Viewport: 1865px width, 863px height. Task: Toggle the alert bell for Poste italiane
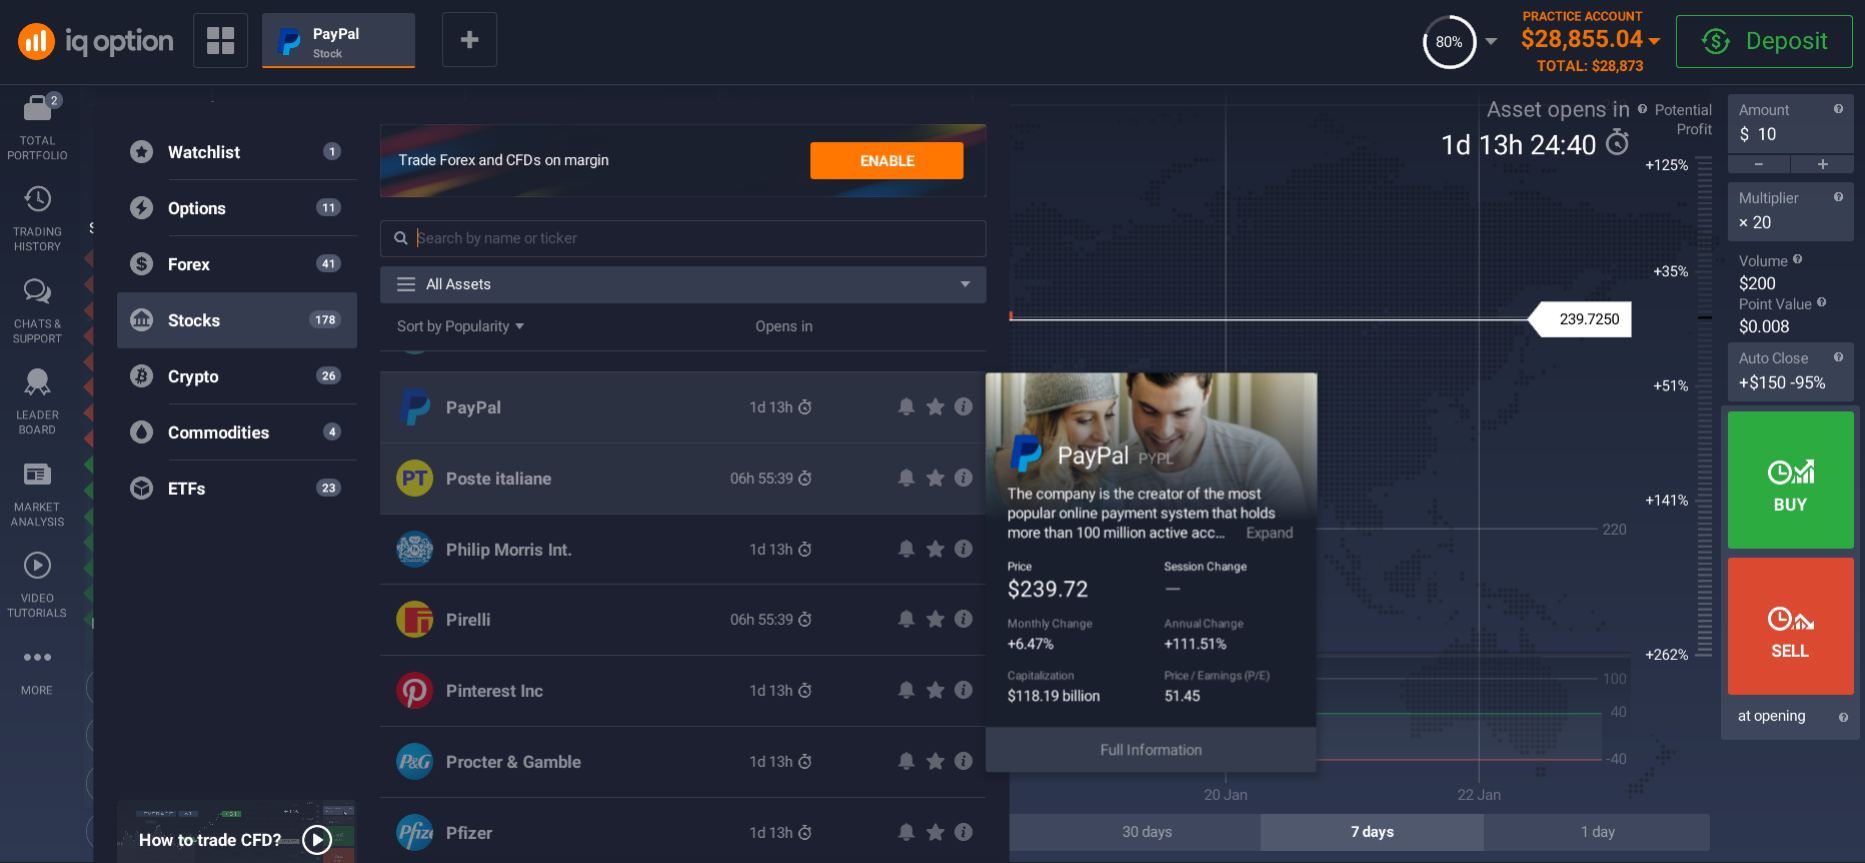pos(906,478)
